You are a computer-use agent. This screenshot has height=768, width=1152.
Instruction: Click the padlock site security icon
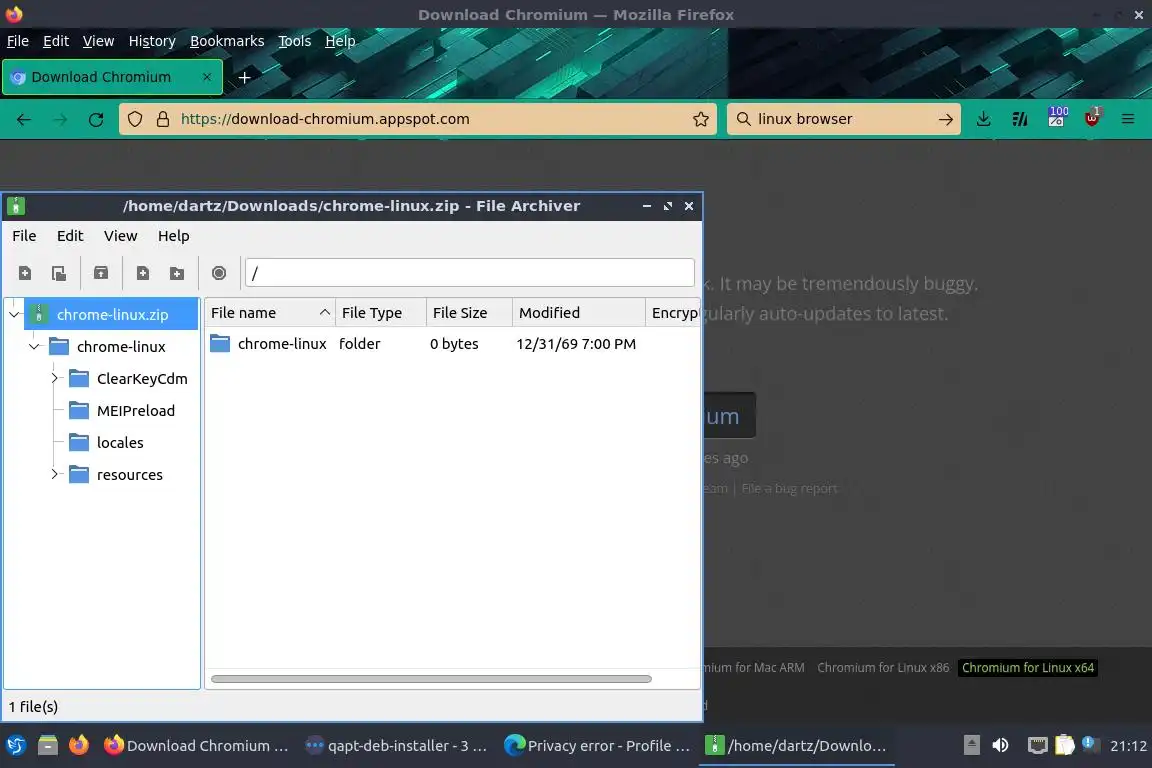tap(162, 119)
